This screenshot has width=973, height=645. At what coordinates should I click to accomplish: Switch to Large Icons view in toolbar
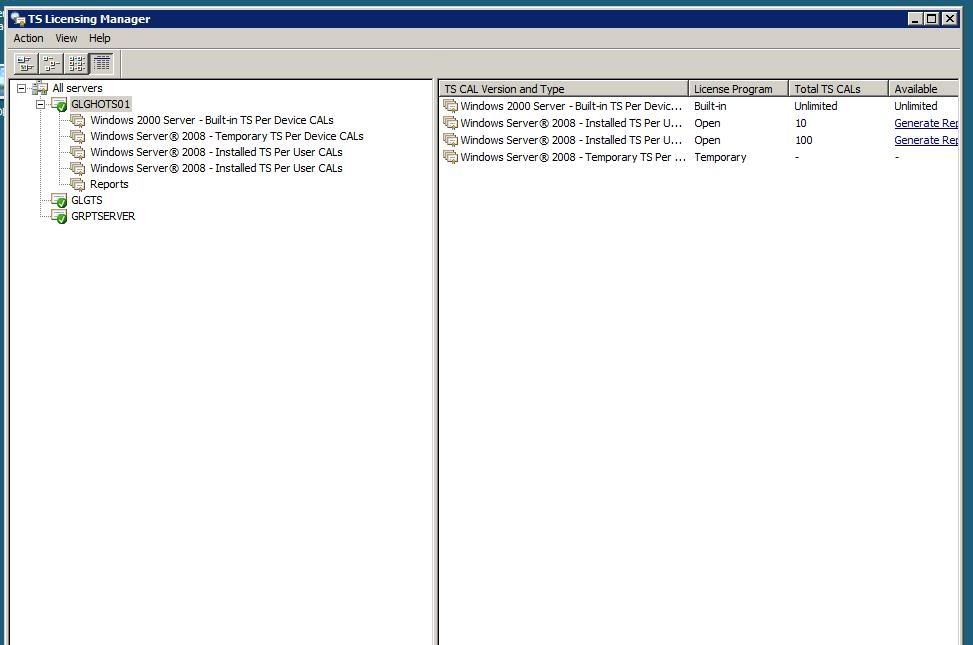(x=25, y=63)
